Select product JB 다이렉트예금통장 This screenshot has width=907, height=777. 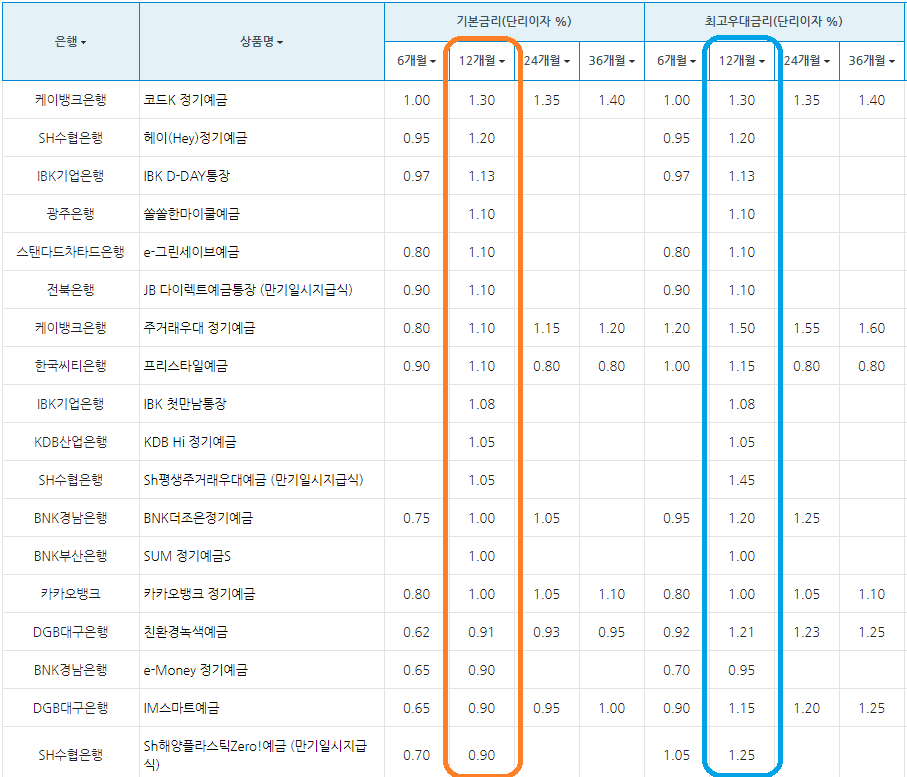[199, 290]
